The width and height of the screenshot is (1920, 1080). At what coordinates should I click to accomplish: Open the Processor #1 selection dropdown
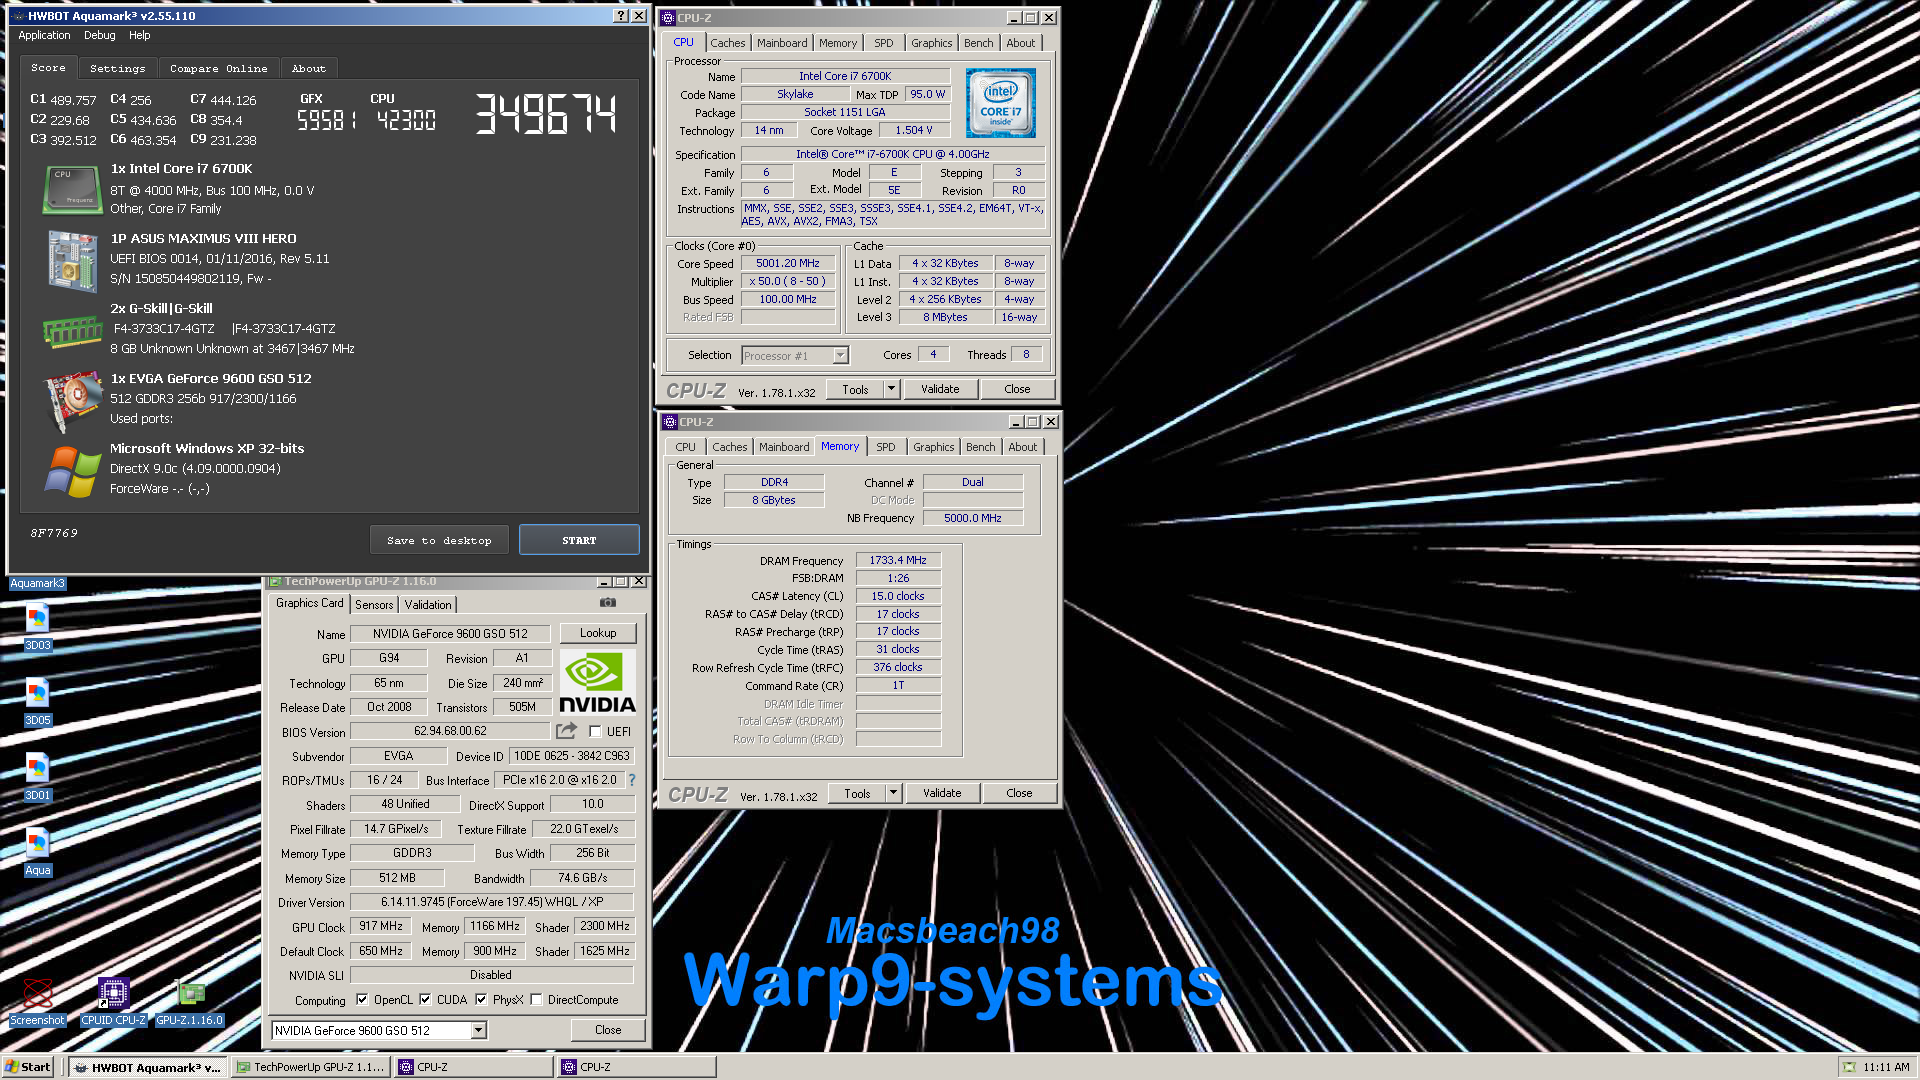tap(840, 355)
